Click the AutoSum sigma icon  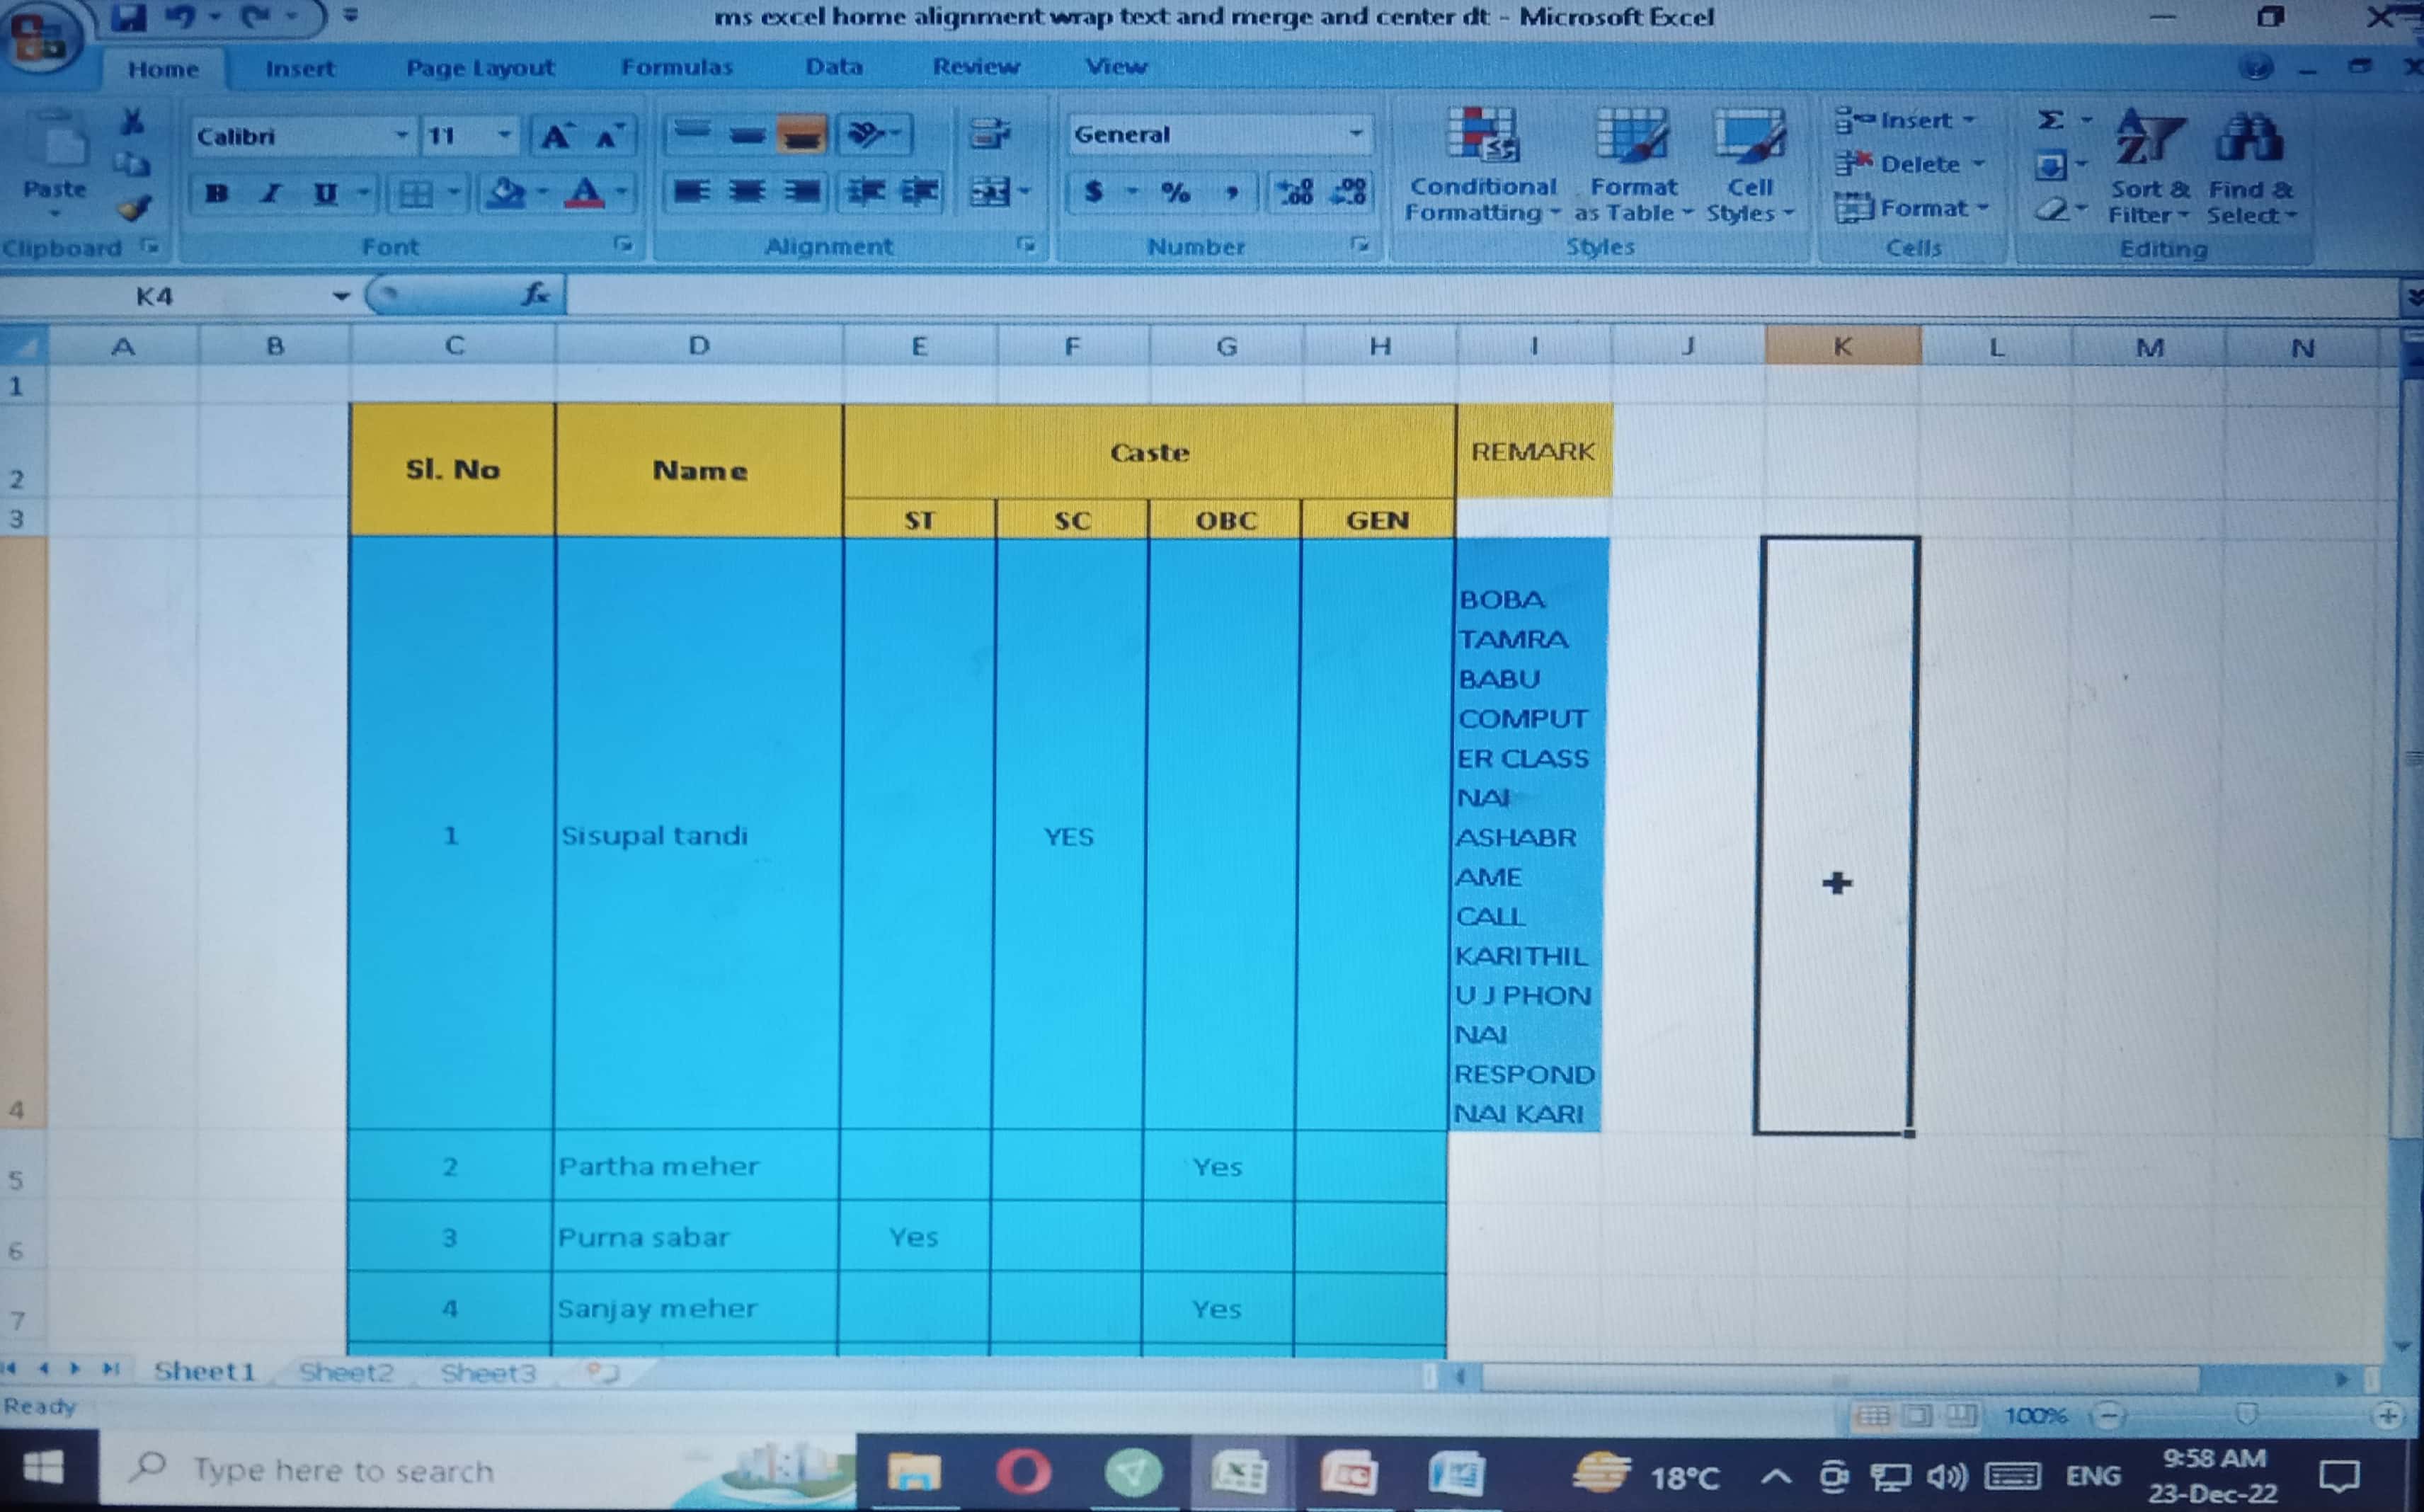click(x=2050, y=120)
